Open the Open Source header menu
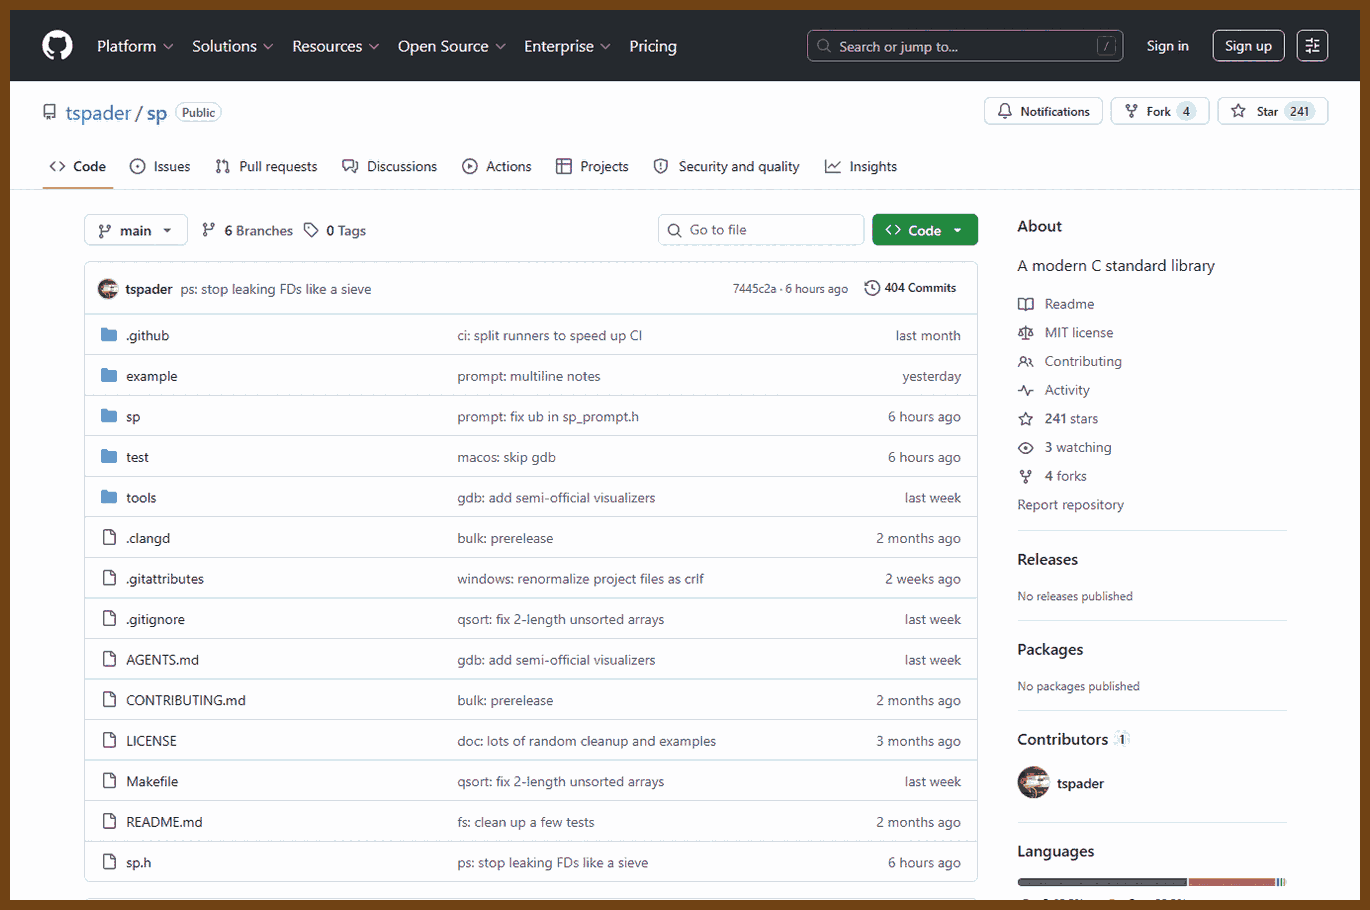 tap(452, 46)
